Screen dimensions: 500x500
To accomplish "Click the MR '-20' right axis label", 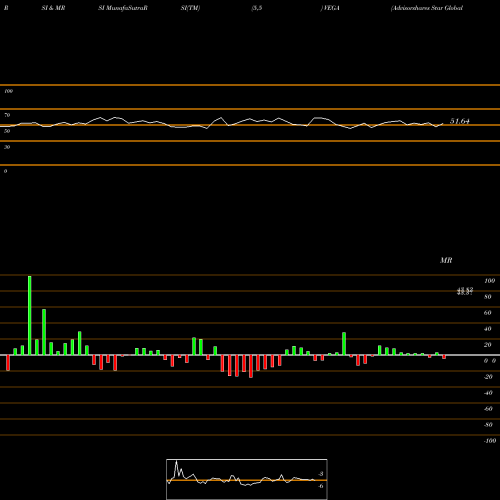I will coord(488,377).
